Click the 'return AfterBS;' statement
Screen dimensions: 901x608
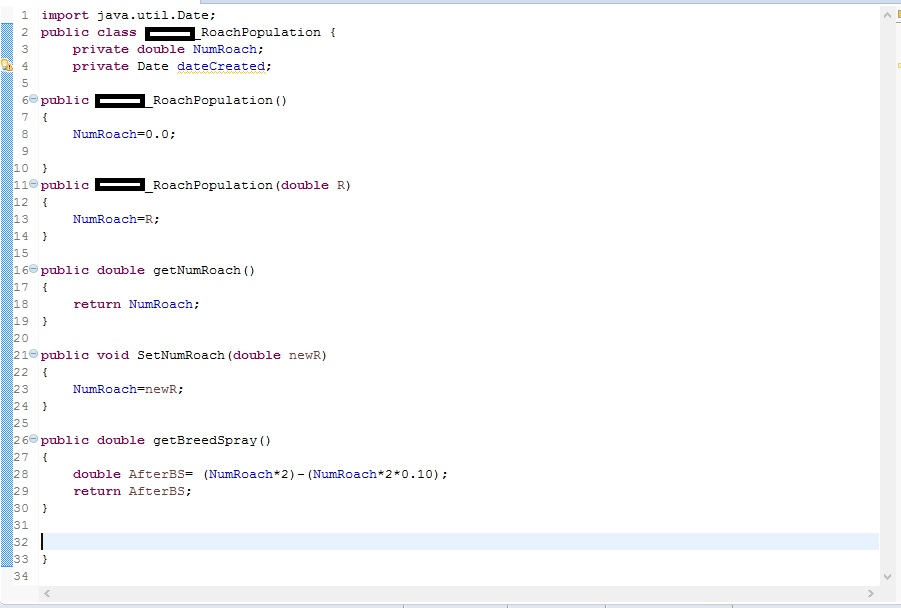(x=132, y=491)
